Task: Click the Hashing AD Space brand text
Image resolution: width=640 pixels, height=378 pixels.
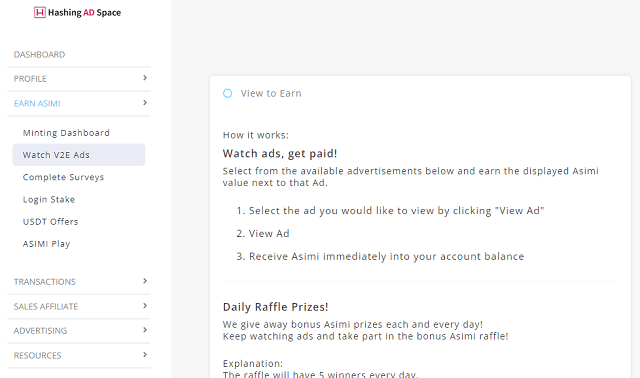Action: pyautogui.click(x=84, y=13)
